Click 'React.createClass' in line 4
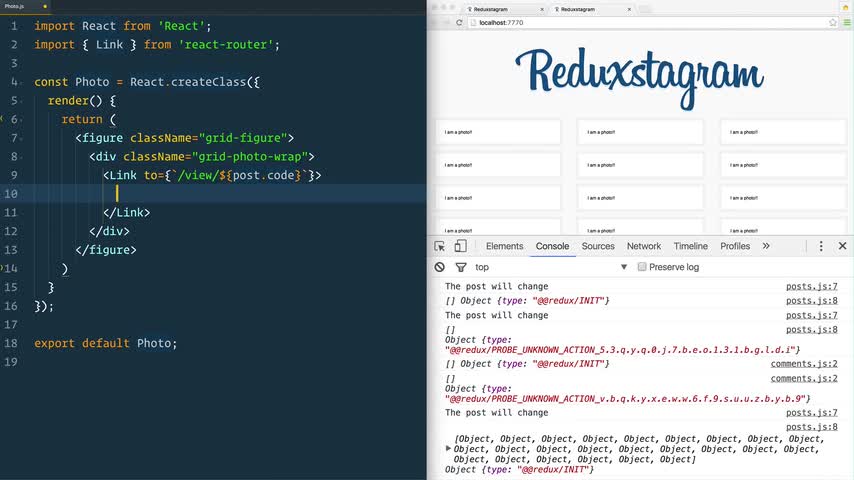The image size is (854, 480). (x=188, y=82)
